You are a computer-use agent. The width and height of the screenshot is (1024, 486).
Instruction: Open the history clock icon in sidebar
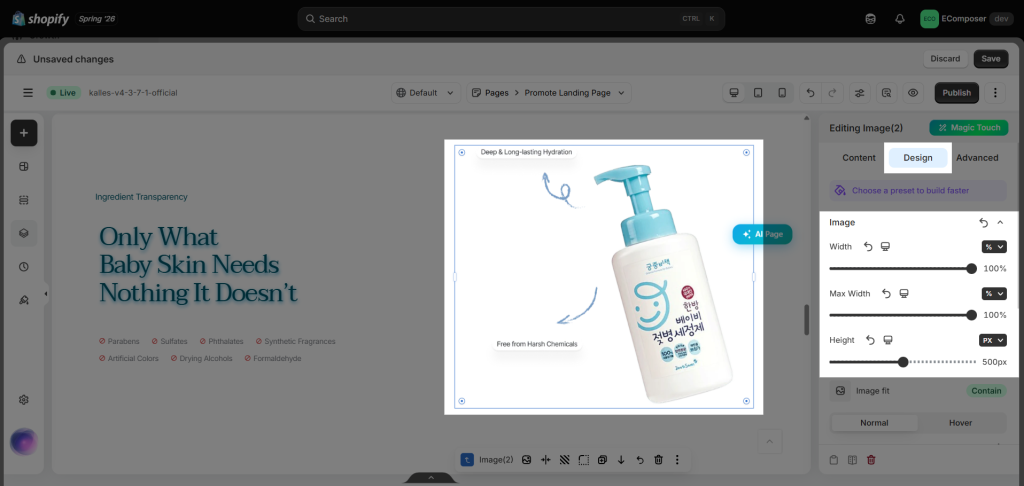24,267
